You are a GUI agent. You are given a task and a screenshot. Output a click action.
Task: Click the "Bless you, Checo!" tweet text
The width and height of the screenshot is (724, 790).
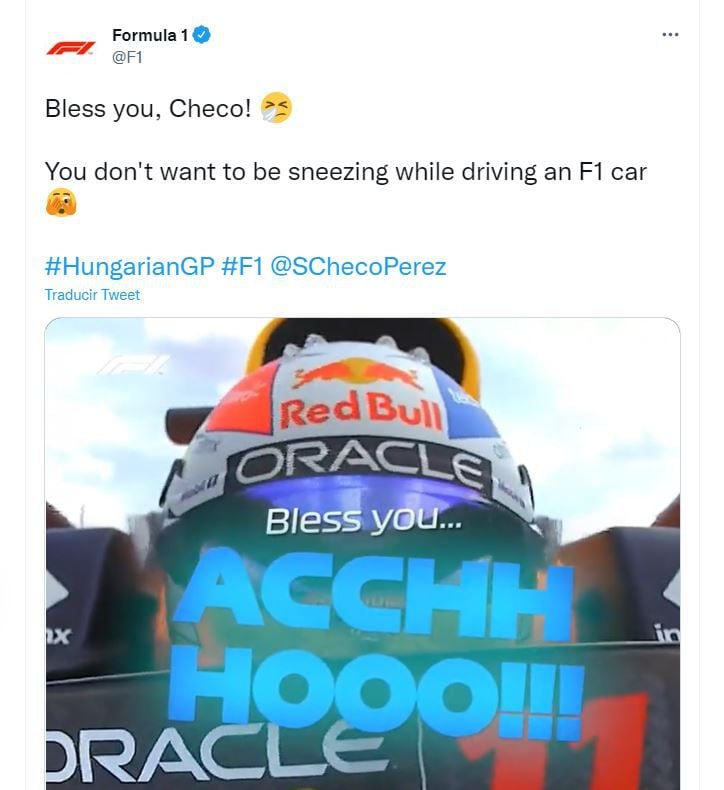click(148, 108)
